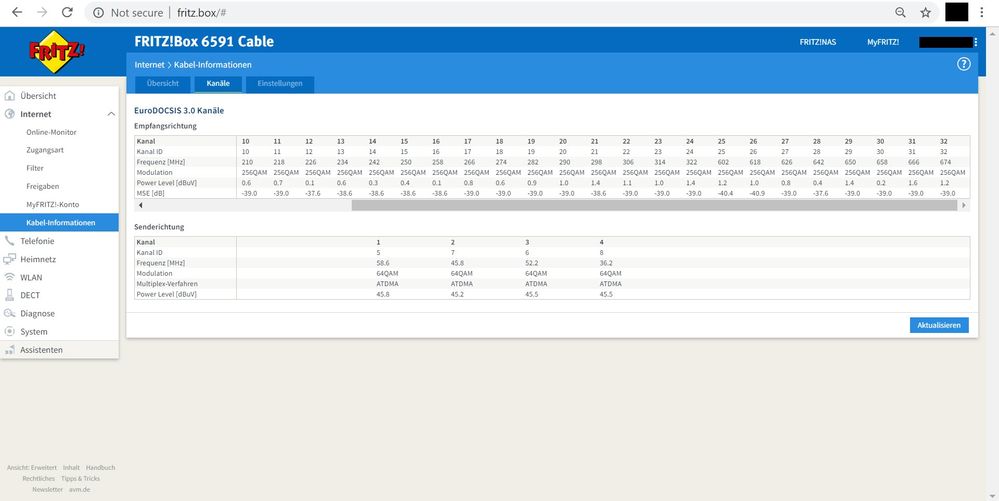Open Rechtliches footer link
Screen dimensions: 999x501
coord(39,478)
